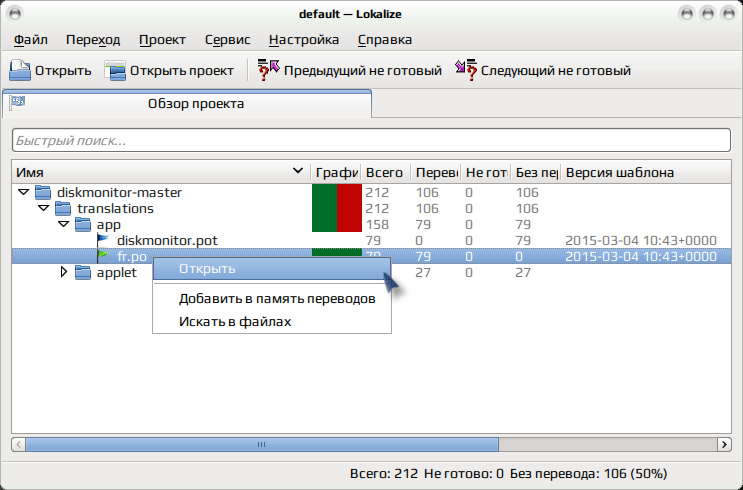Click status bar text Без перевода: 106 (50%)
This screenshot has height=490, width=743.
pyautogui.click(x=589, y=473)
